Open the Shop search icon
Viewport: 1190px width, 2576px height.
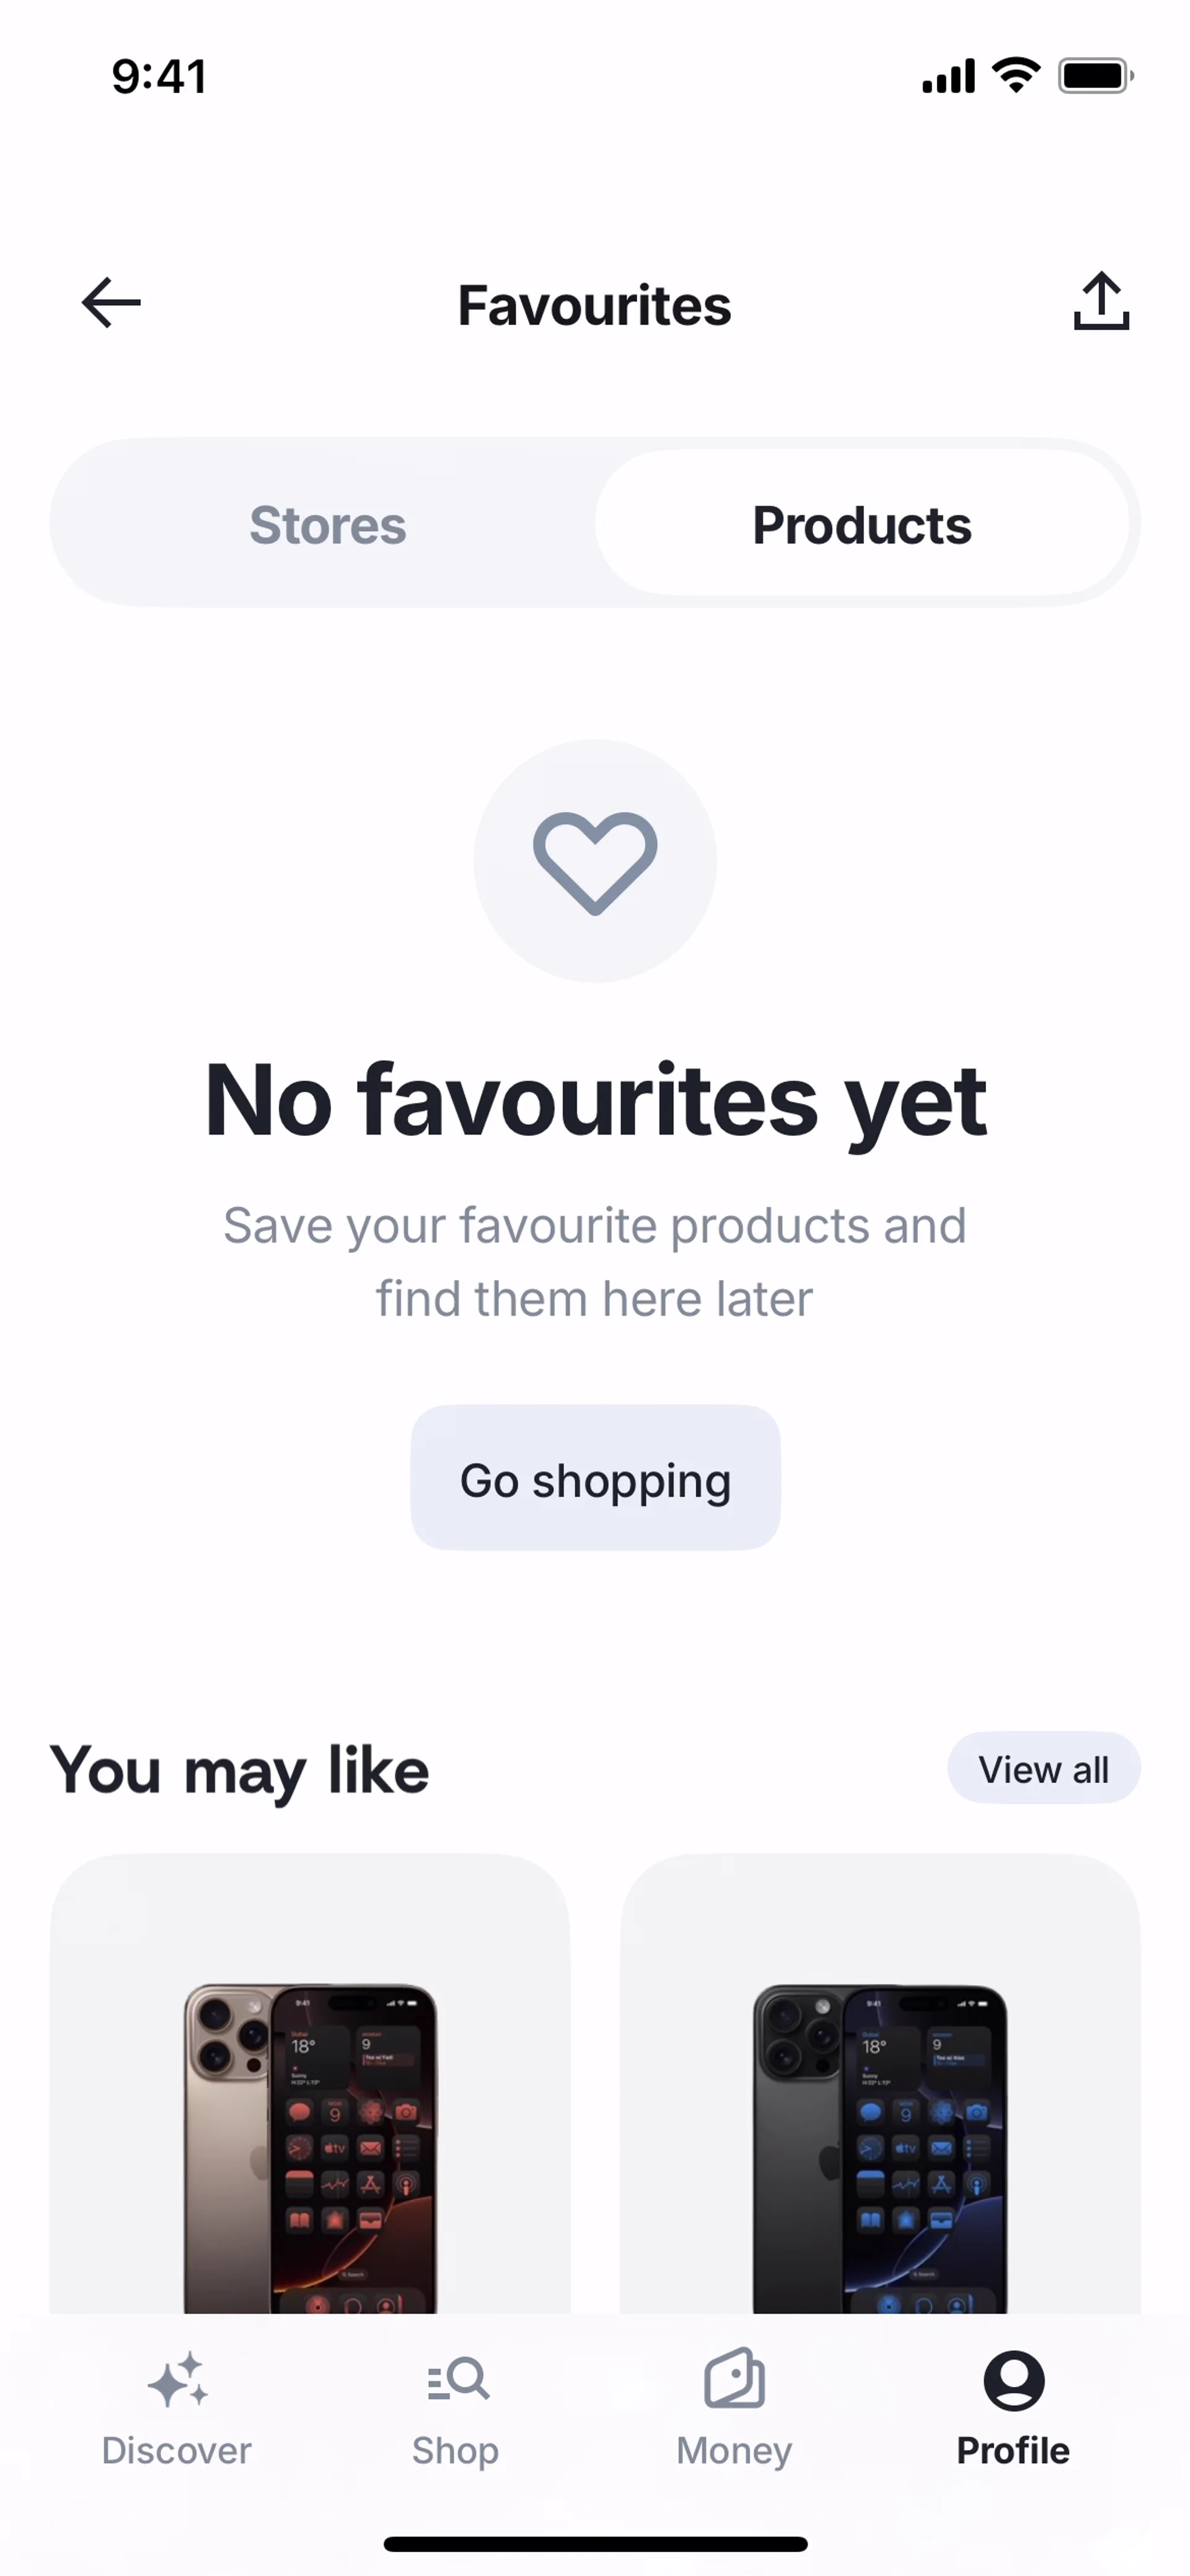457,2379
